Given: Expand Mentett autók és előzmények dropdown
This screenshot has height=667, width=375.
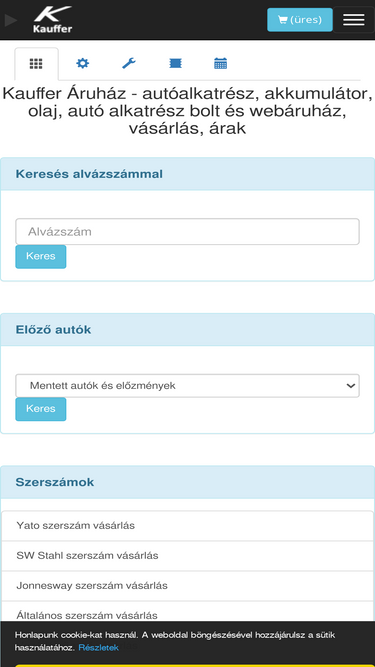Looking at the screenshot, I should click(188, 386).
